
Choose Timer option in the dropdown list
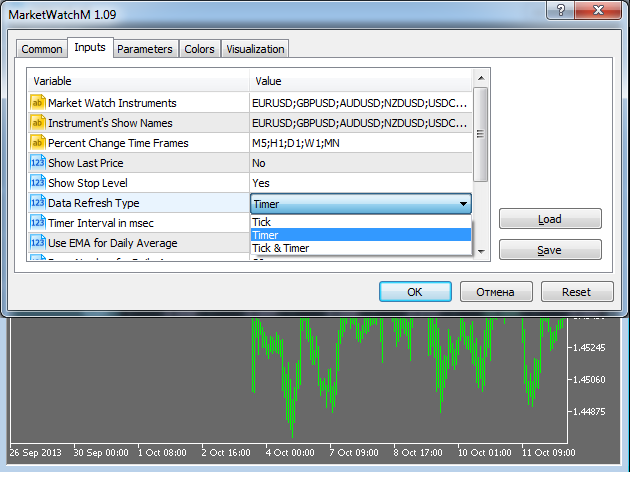[x=361, y=235]
